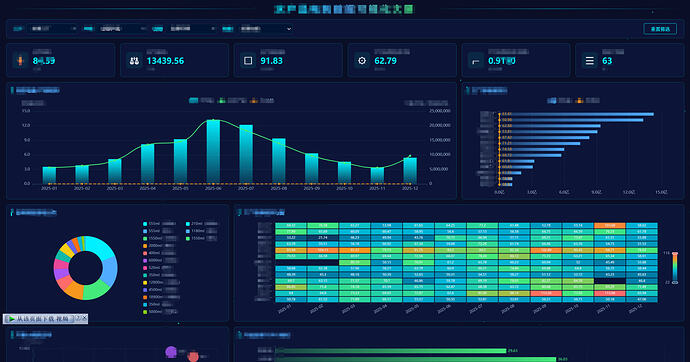
Task: Click the purple bubble in the bottom-left chart
Action: [x=171, y=351]
